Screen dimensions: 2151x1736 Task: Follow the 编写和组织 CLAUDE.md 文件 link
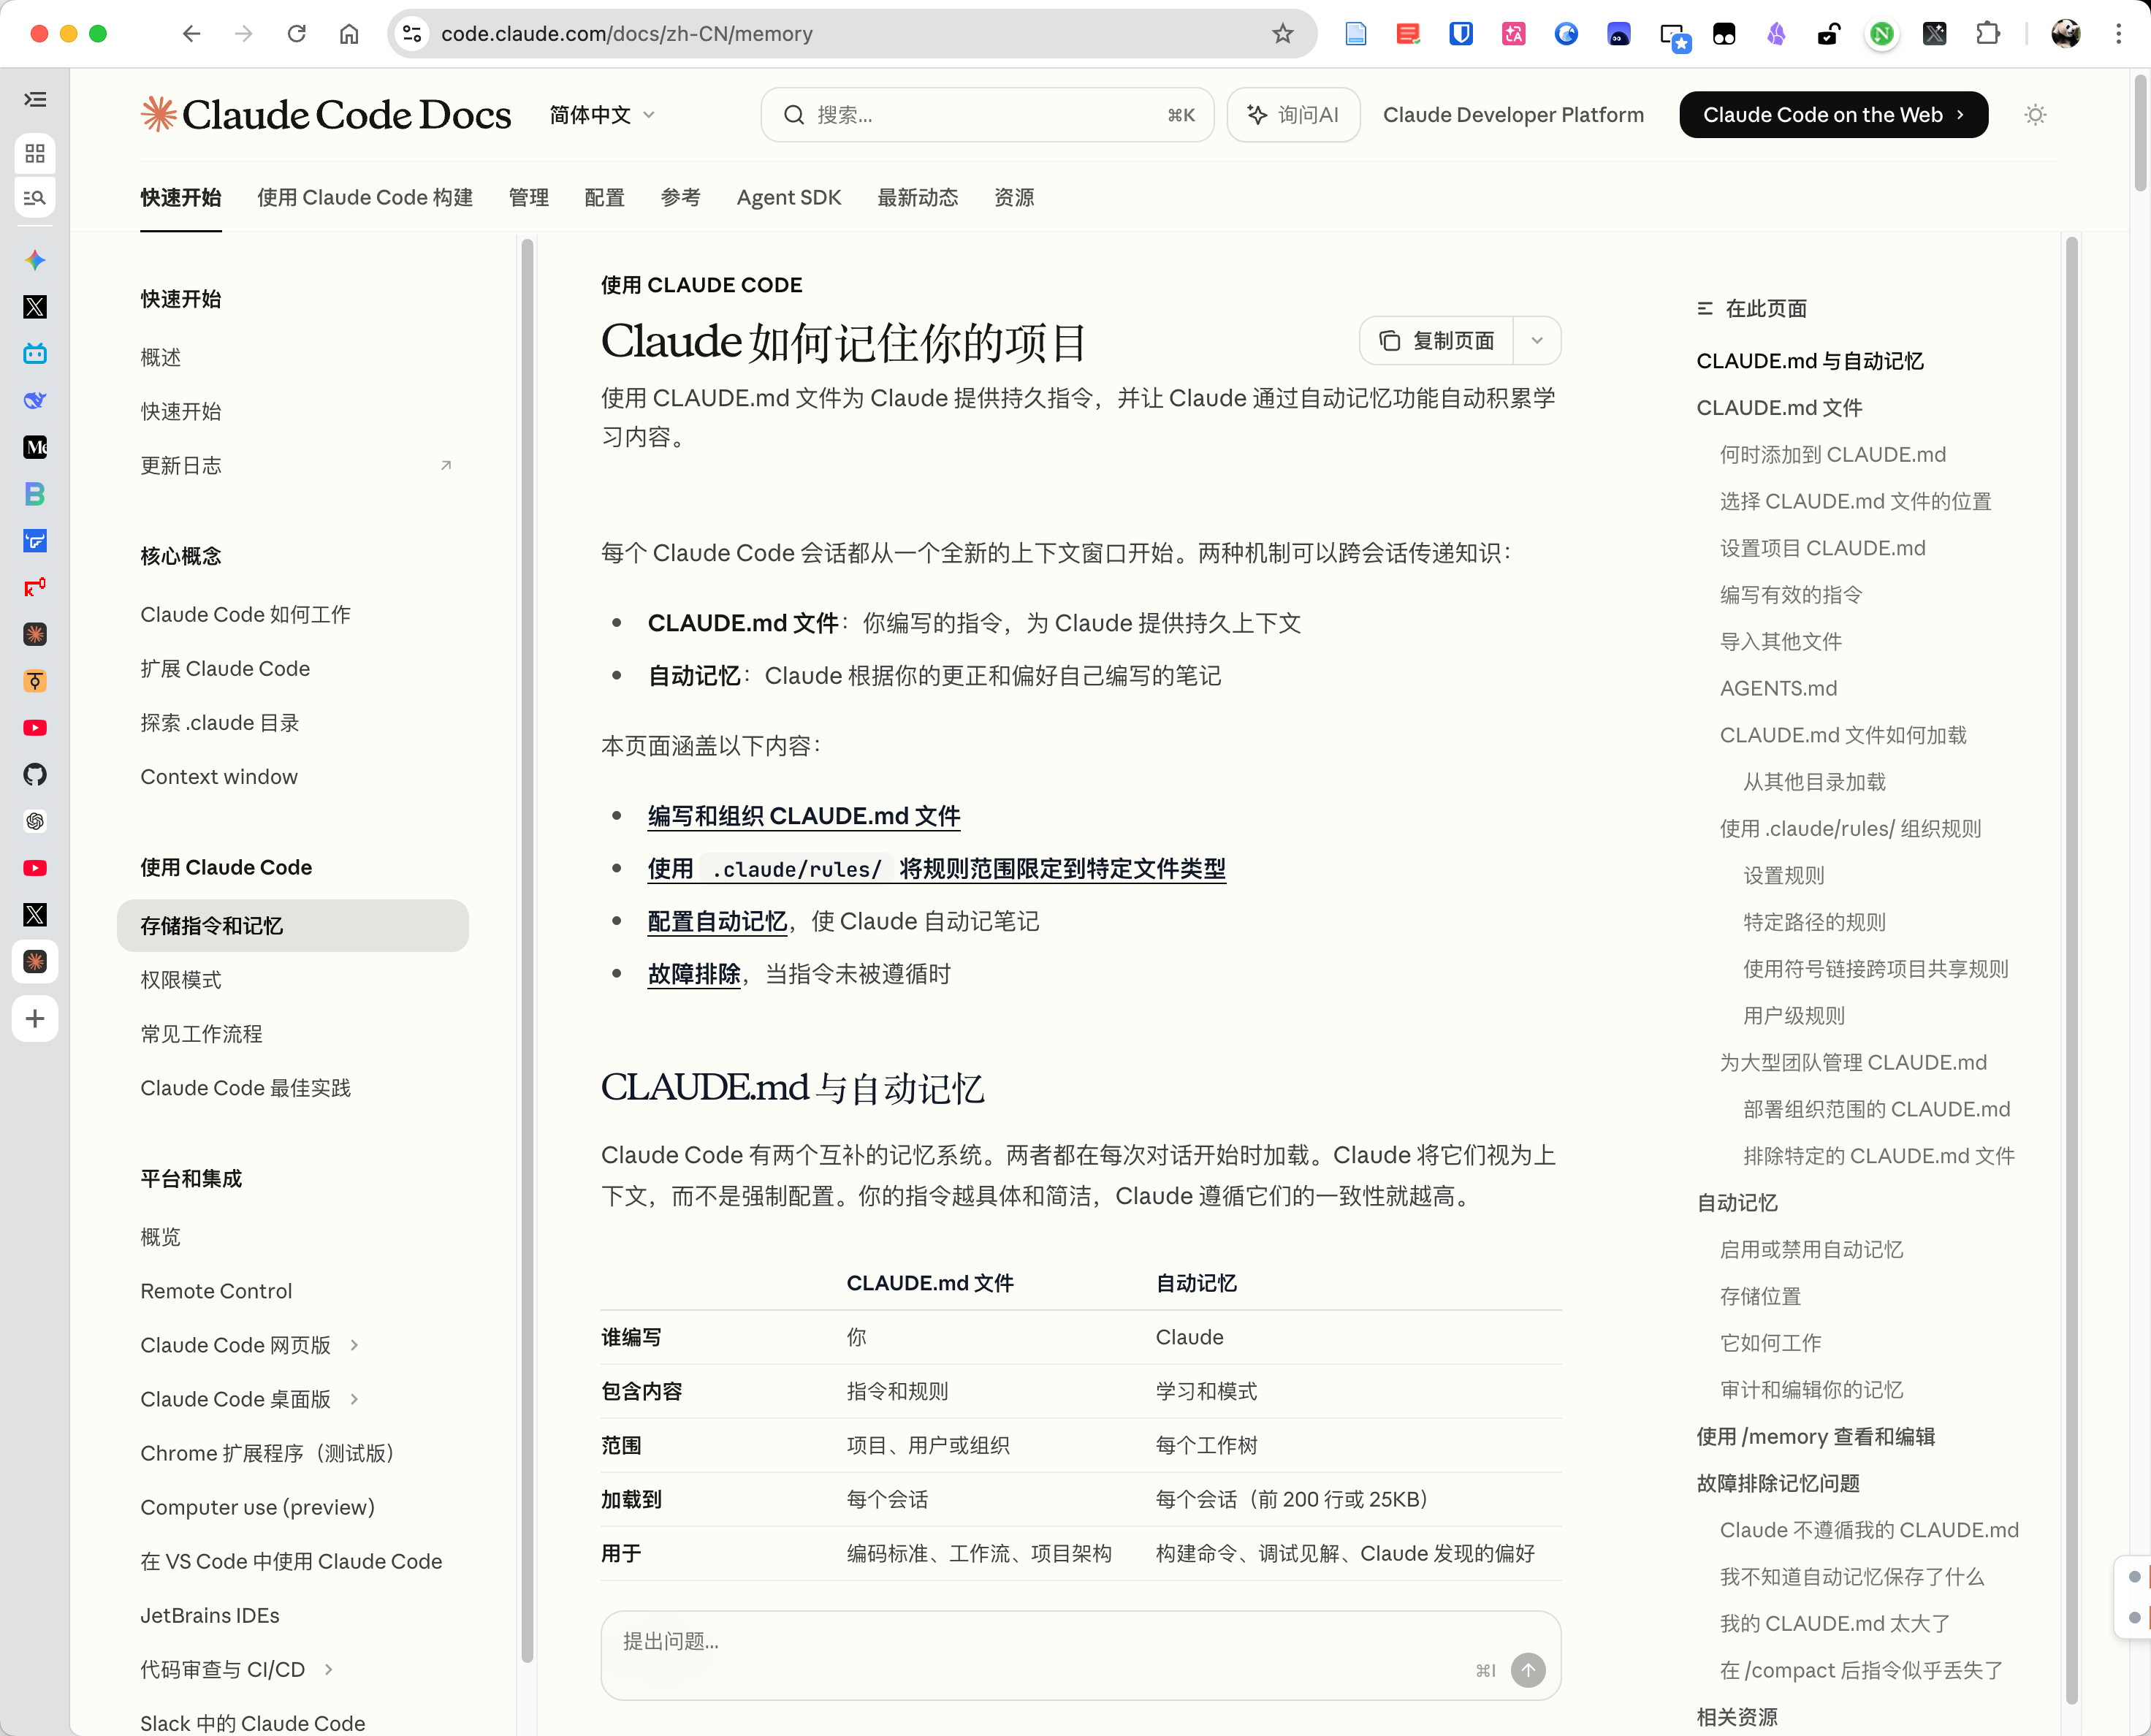(803, 816)
